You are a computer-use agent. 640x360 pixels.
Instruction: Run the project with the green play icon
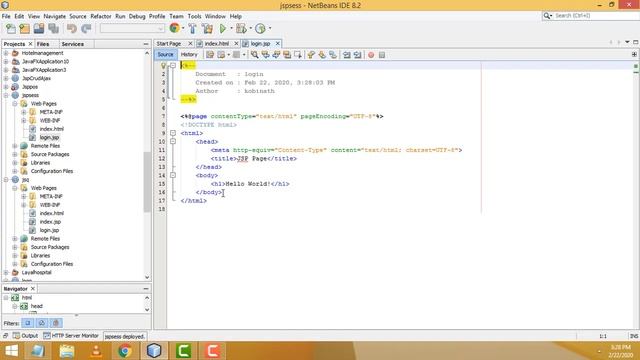click(x=223, y=29)
